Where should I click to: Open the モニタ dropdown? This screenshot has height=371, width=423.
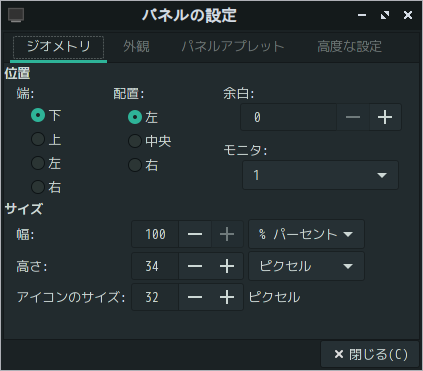point(320,175)
